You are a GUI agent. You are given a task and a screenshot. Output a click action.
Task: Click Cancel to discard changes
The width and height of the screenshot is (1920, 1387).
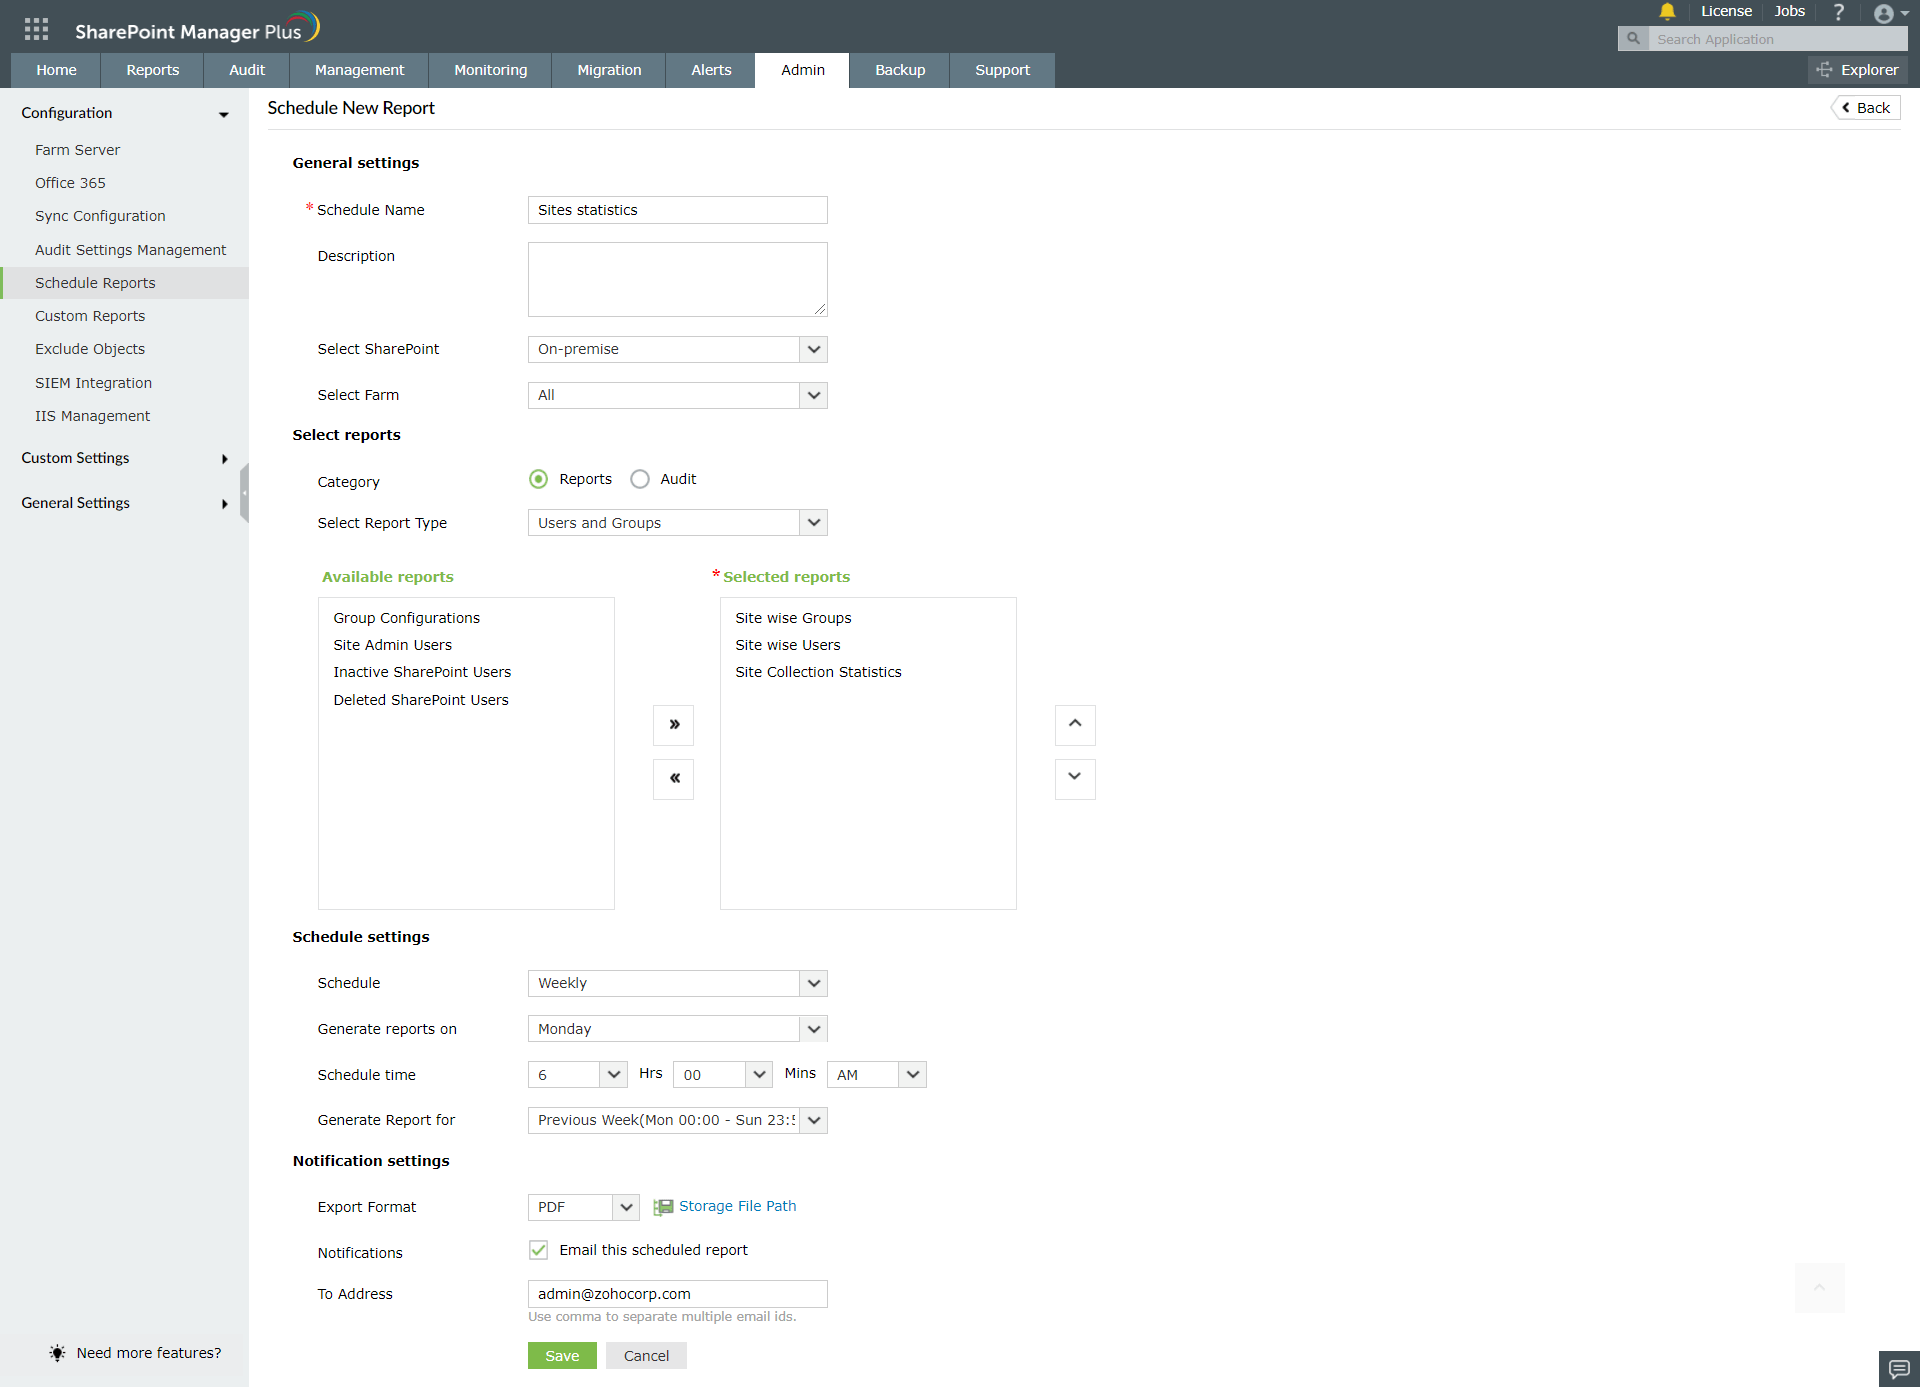tap(645, 1356)
